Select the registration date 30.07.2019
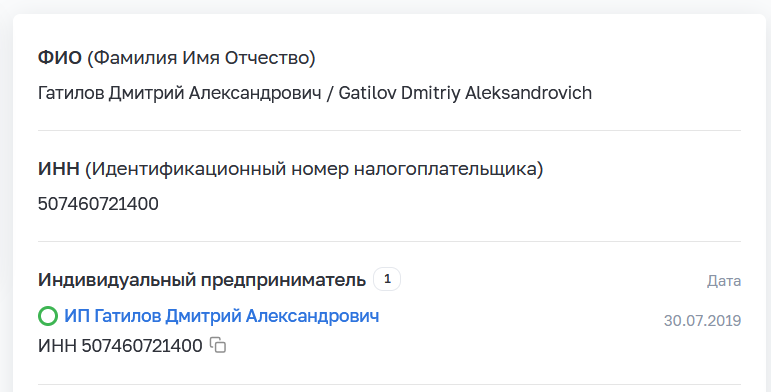Screen dimensions: 771x392 pos(702,321)
